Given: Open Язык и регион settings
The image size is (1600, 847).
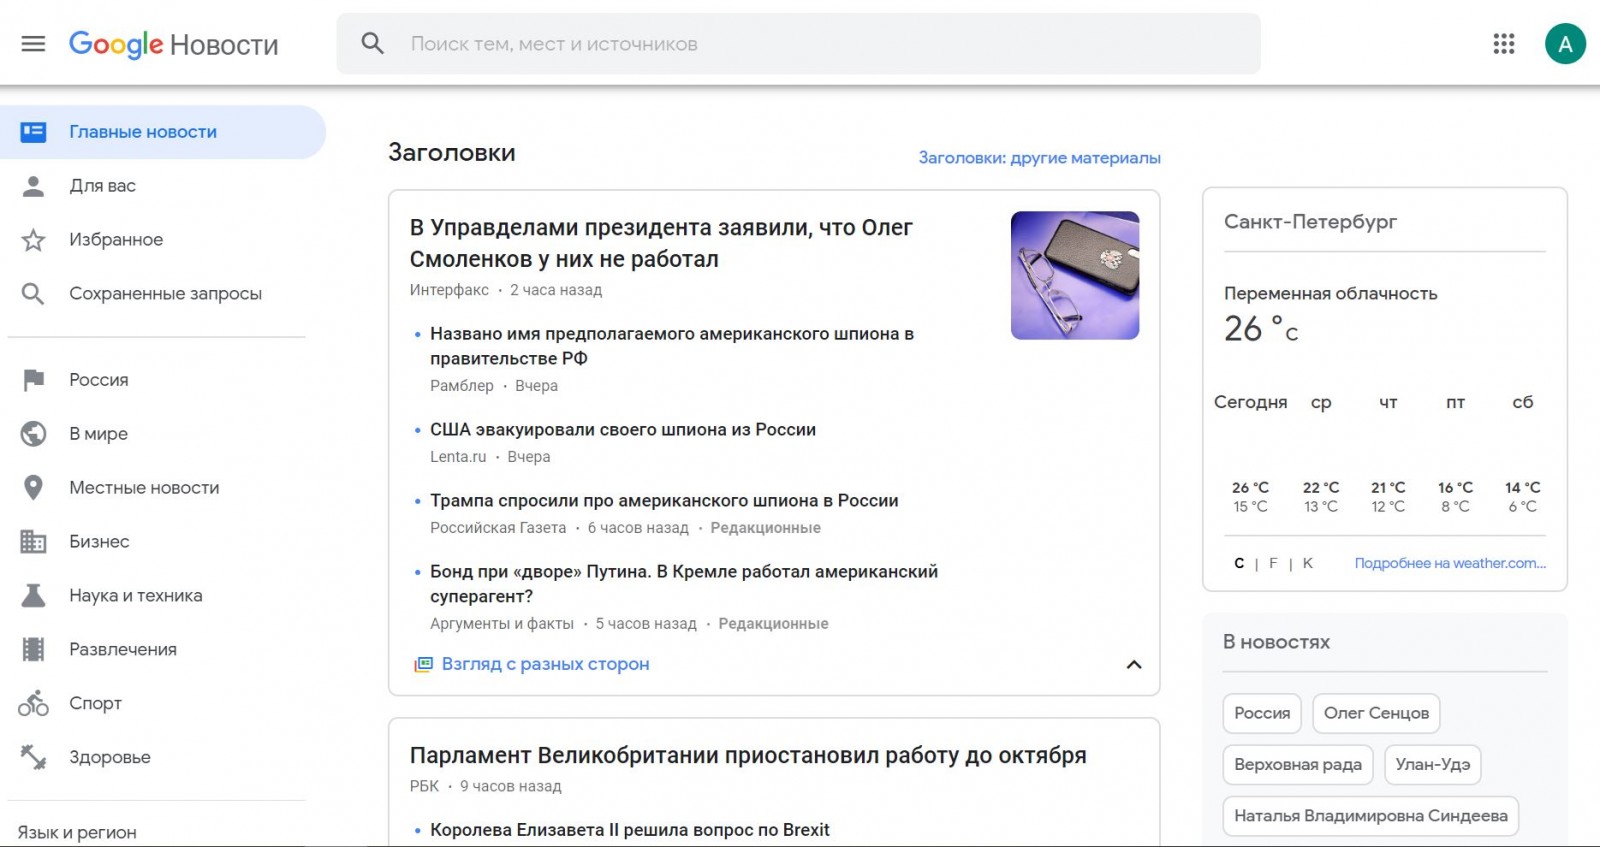Looking at the screenshot, I should (77, 832).
